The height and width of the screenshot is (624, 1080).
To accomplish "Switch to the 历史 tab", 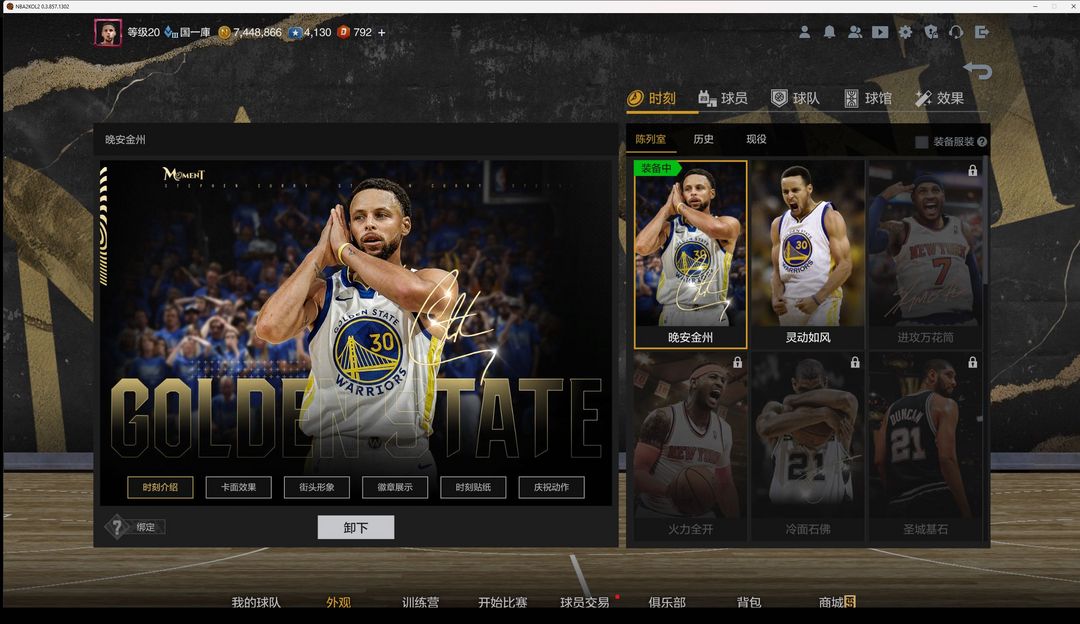I will coord(703,139).
